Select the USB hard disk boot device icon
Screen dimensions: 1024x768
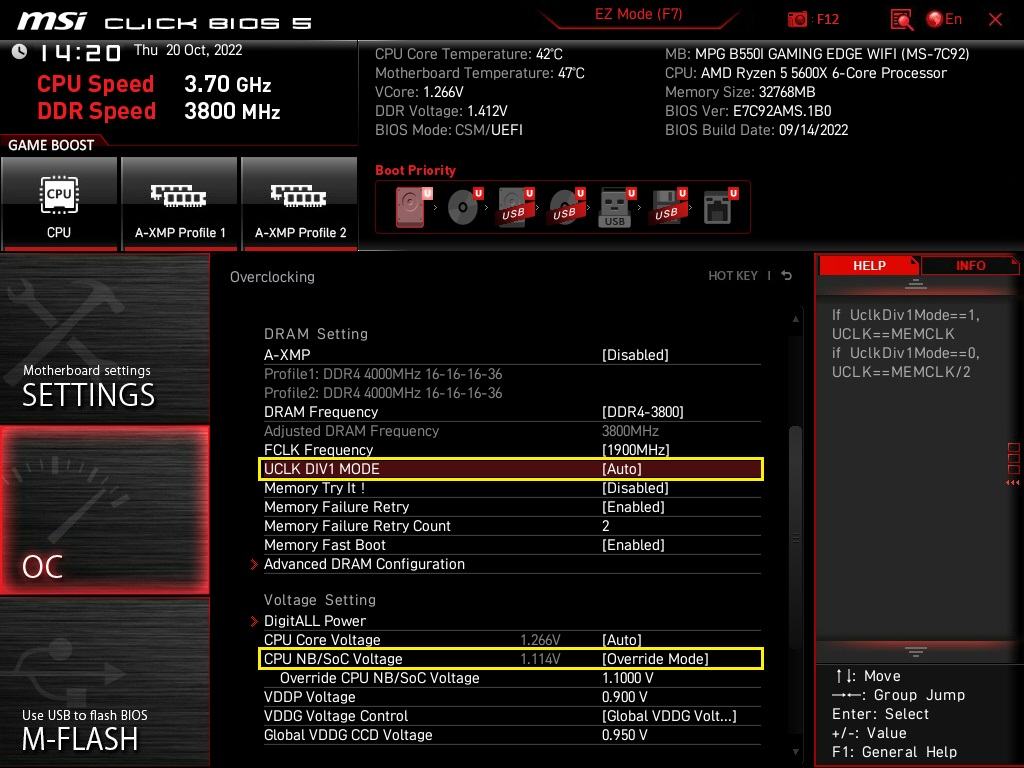click(x=515, y=207)
